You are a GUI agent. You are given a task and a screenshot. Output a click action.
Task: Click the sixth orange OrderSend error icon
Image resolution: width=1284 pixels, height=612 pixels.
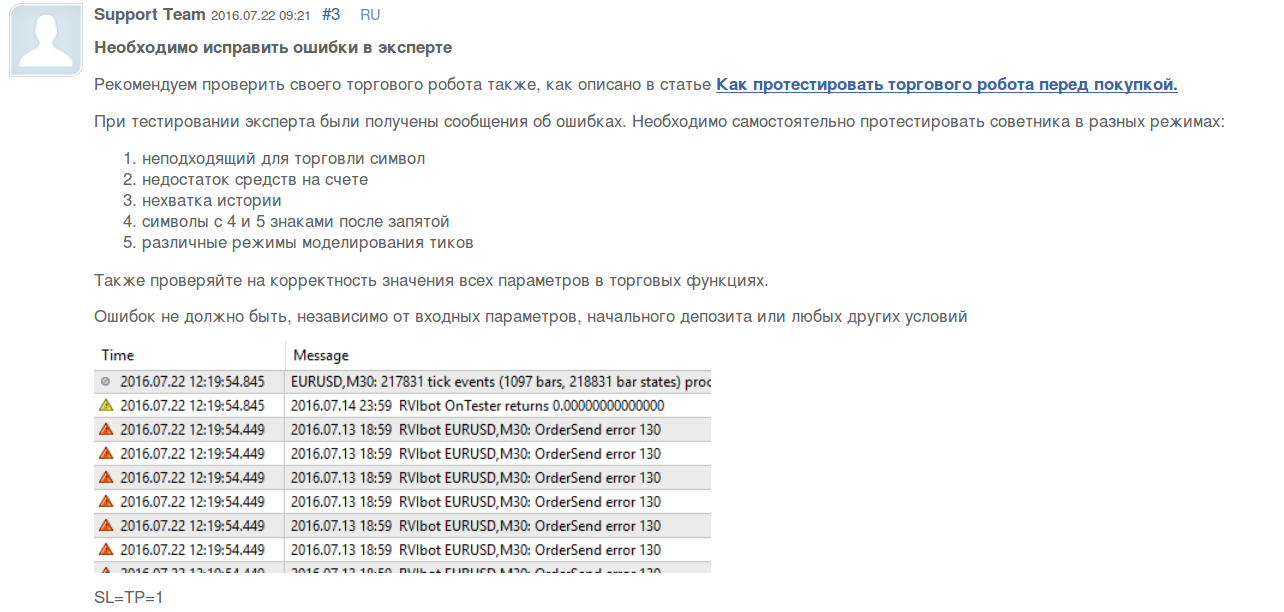click(x=106, y=549)
